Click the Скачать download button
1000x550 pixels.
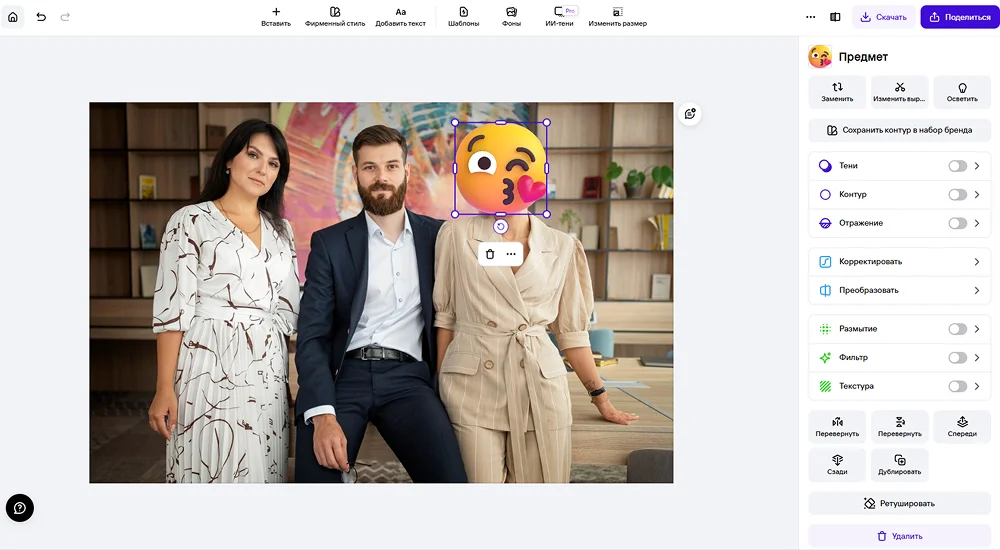click(883, 17)
